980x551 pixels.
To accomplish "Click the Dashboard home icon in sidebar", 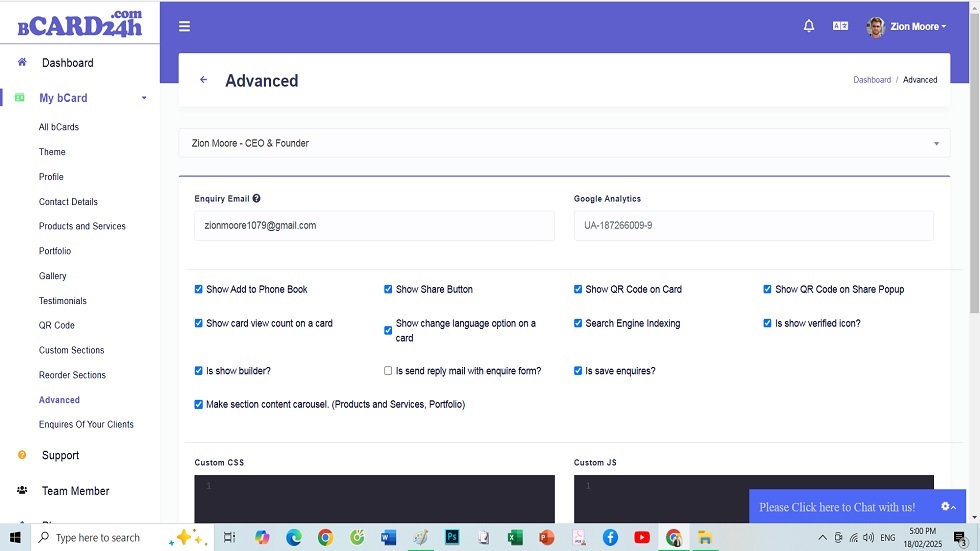I will click(x=22, y=62).
